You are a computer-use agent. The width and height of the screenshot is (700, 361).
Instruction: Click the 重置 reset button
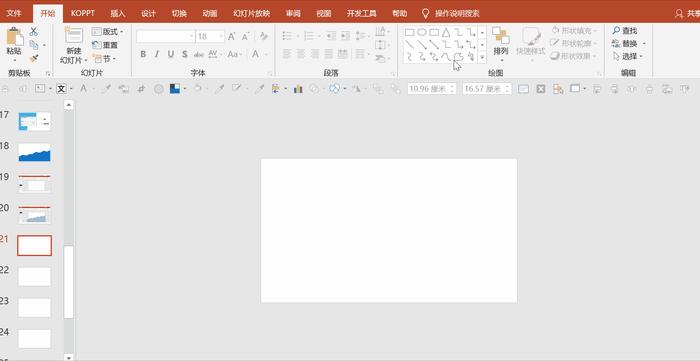click(x=105, y=45)
